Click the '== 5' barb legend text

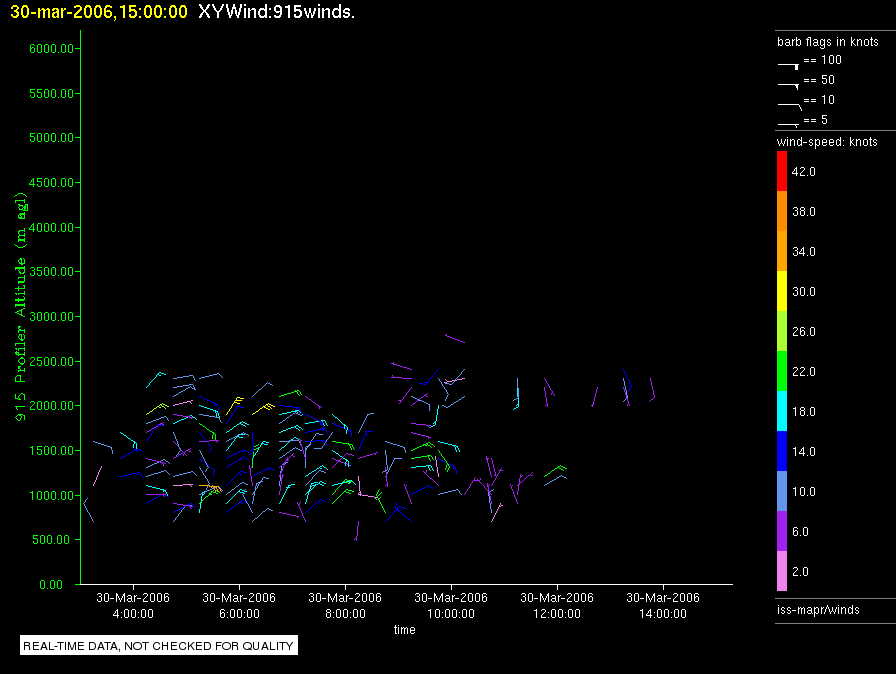click(815, 119)
